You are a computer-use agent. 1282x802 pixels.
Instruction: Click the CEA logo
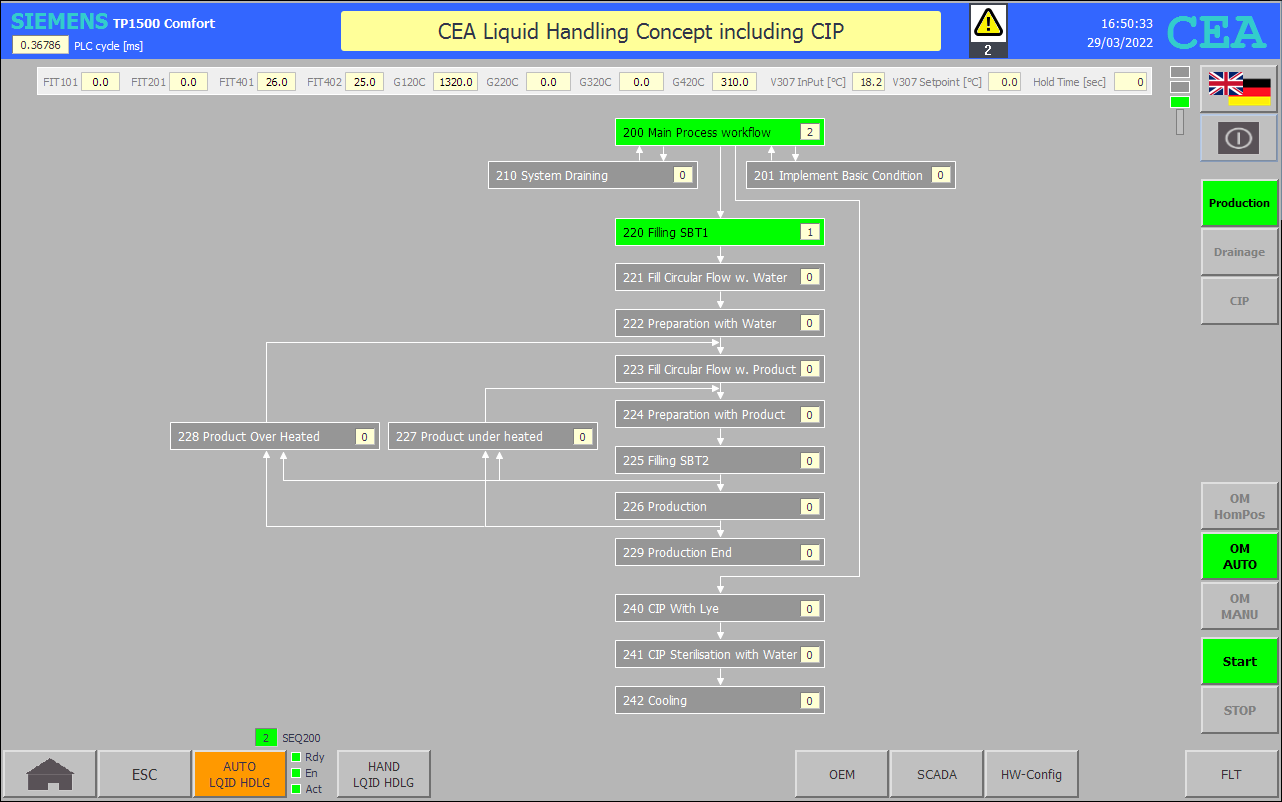pyautogui.click(x=1216, y=32)
